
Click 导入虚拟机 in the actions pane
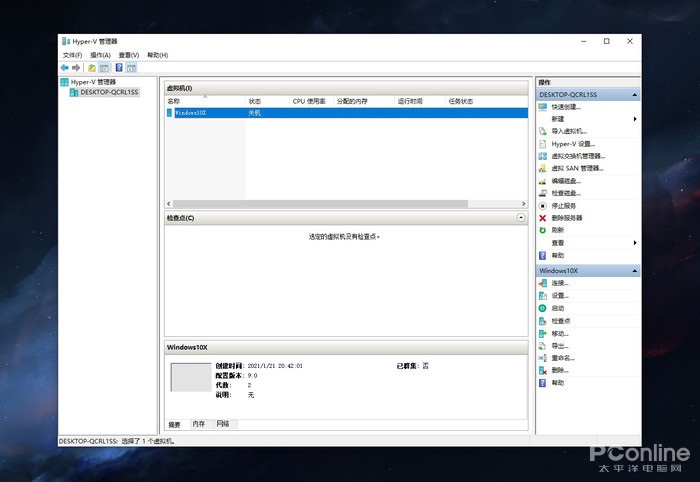click(569, 131)
